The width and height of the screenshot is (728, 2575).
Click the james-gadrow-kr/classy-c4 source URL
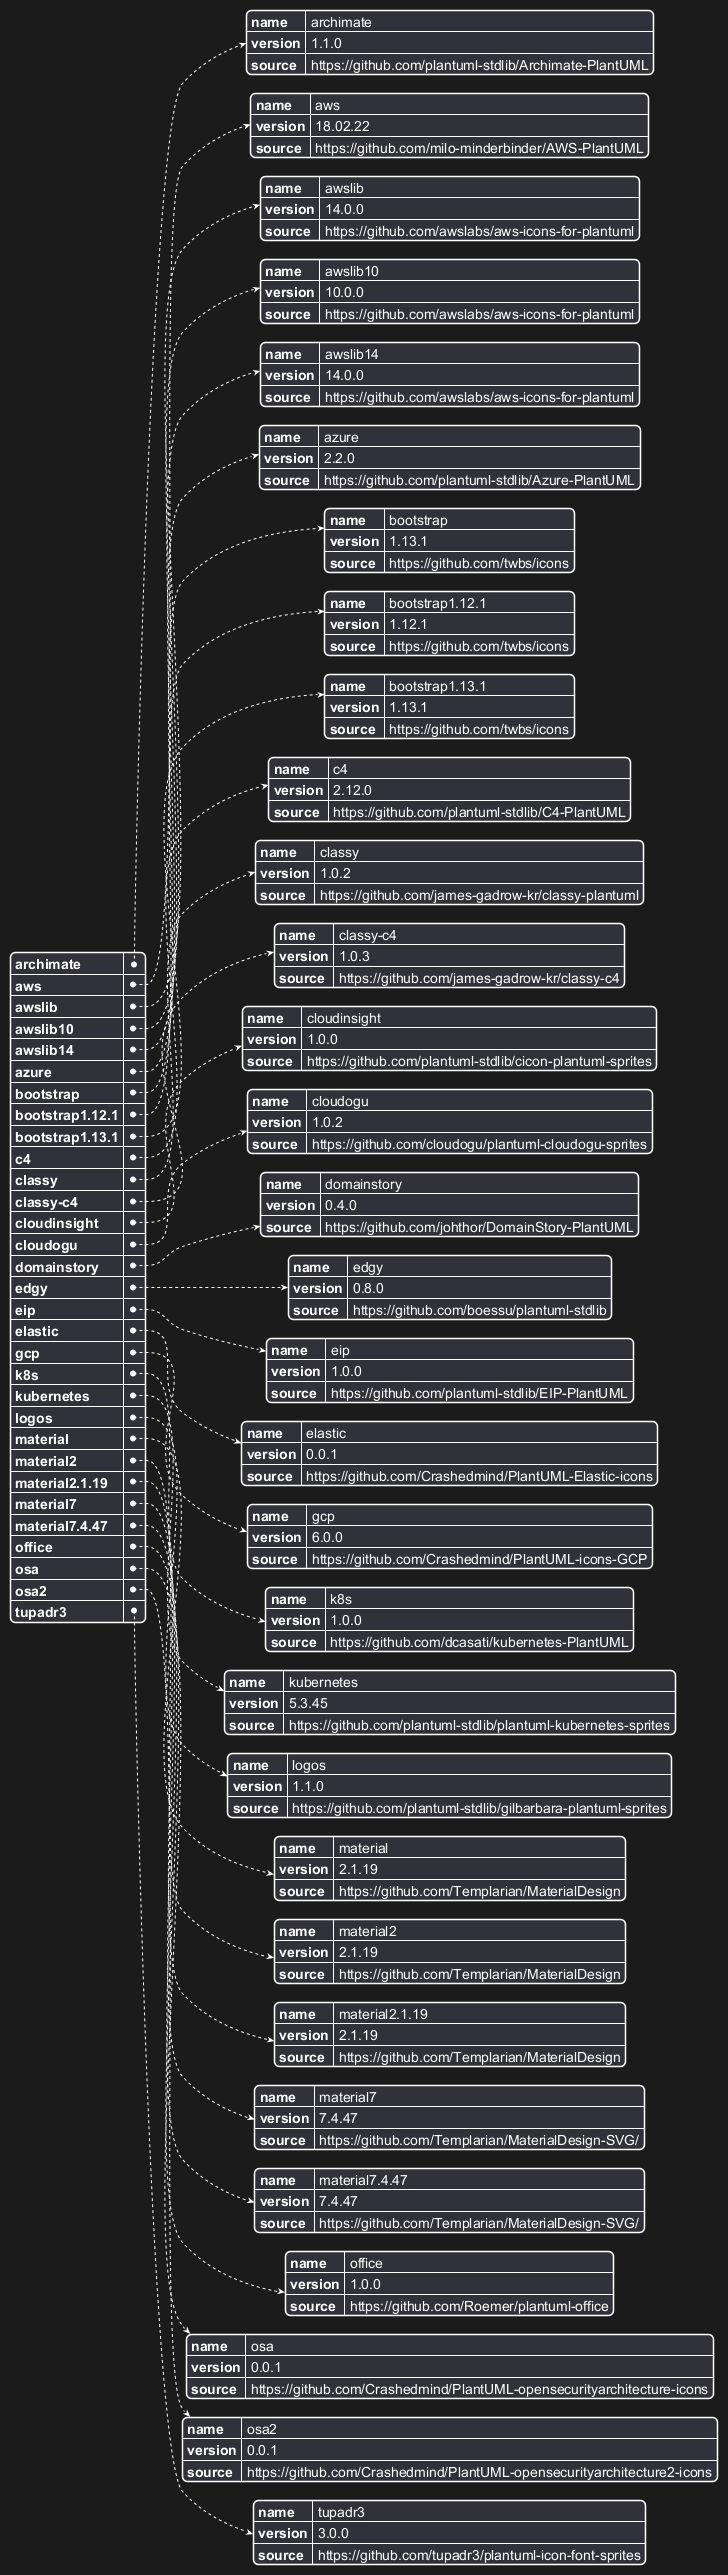(x=479, y=978)
